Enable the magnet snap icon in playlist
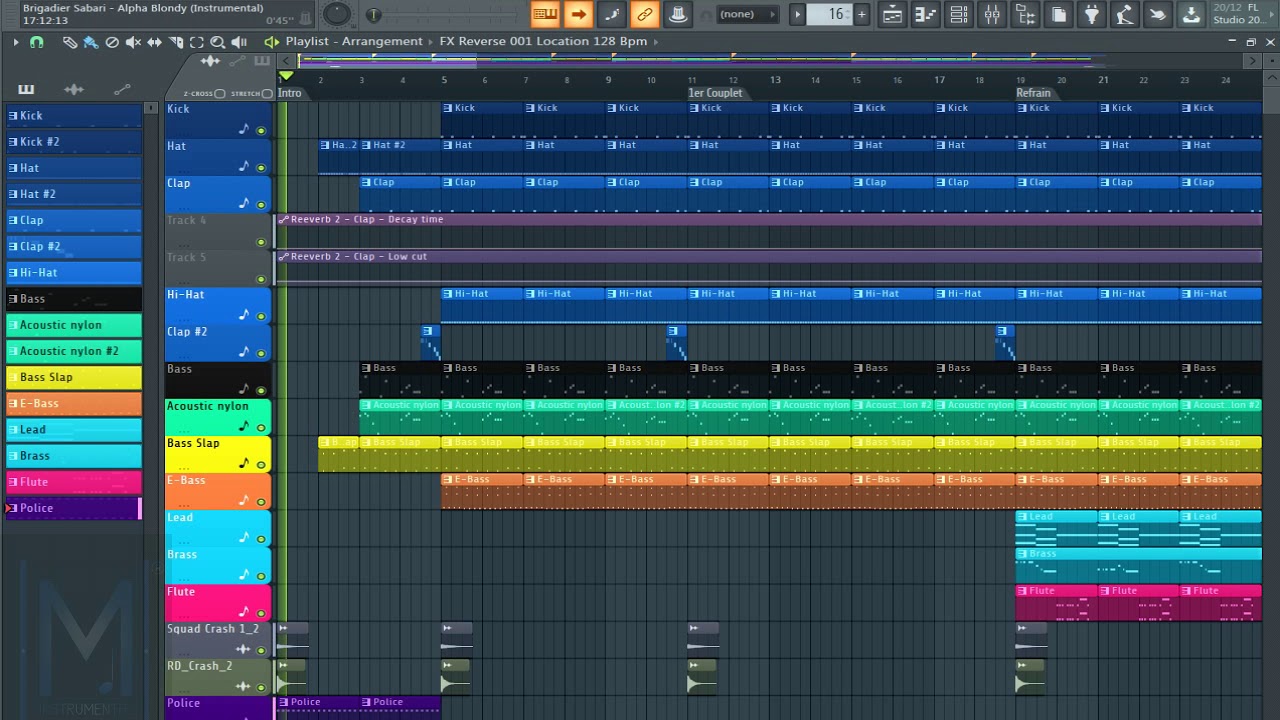Viewport: 1280px width, 720px height. point(37,42)
